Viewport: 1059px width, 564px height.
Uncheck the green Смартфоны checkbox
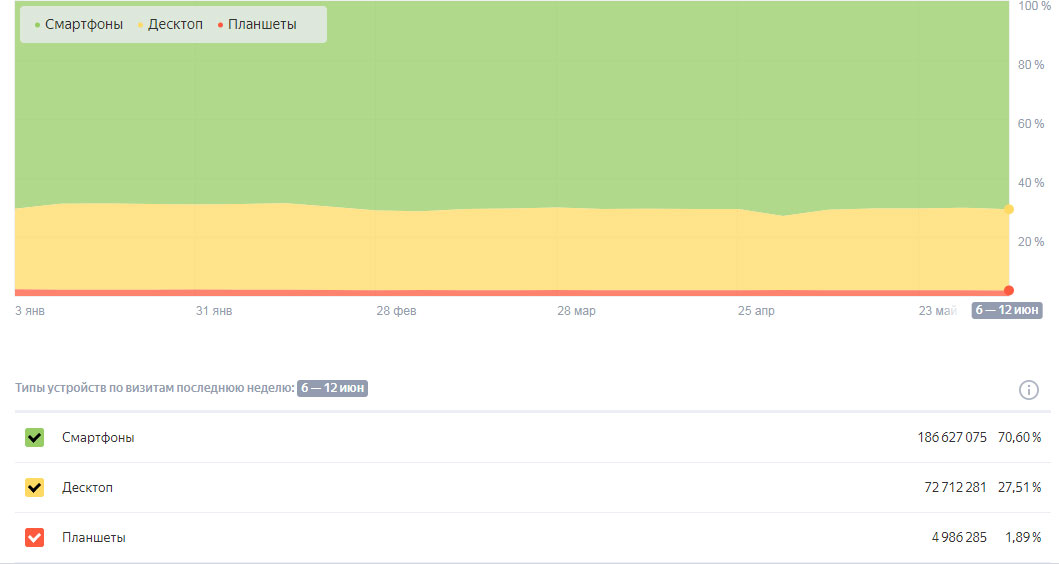tap(35, 437)
